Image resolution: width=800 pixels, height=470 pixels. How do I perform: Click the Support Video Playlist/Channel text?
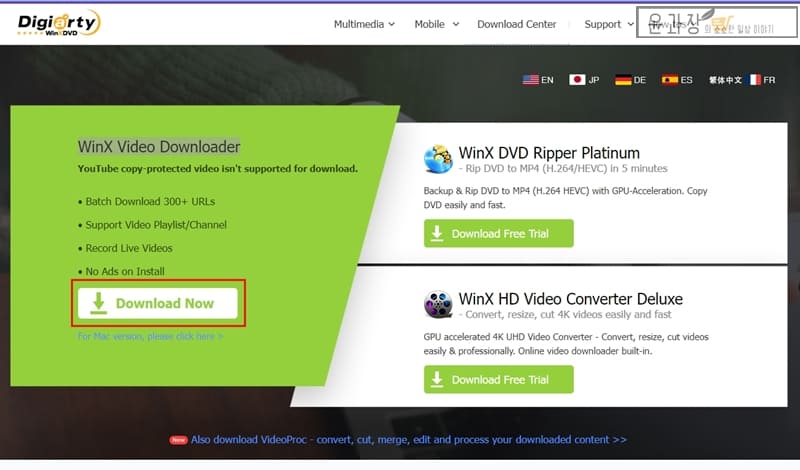click(156, 225)
